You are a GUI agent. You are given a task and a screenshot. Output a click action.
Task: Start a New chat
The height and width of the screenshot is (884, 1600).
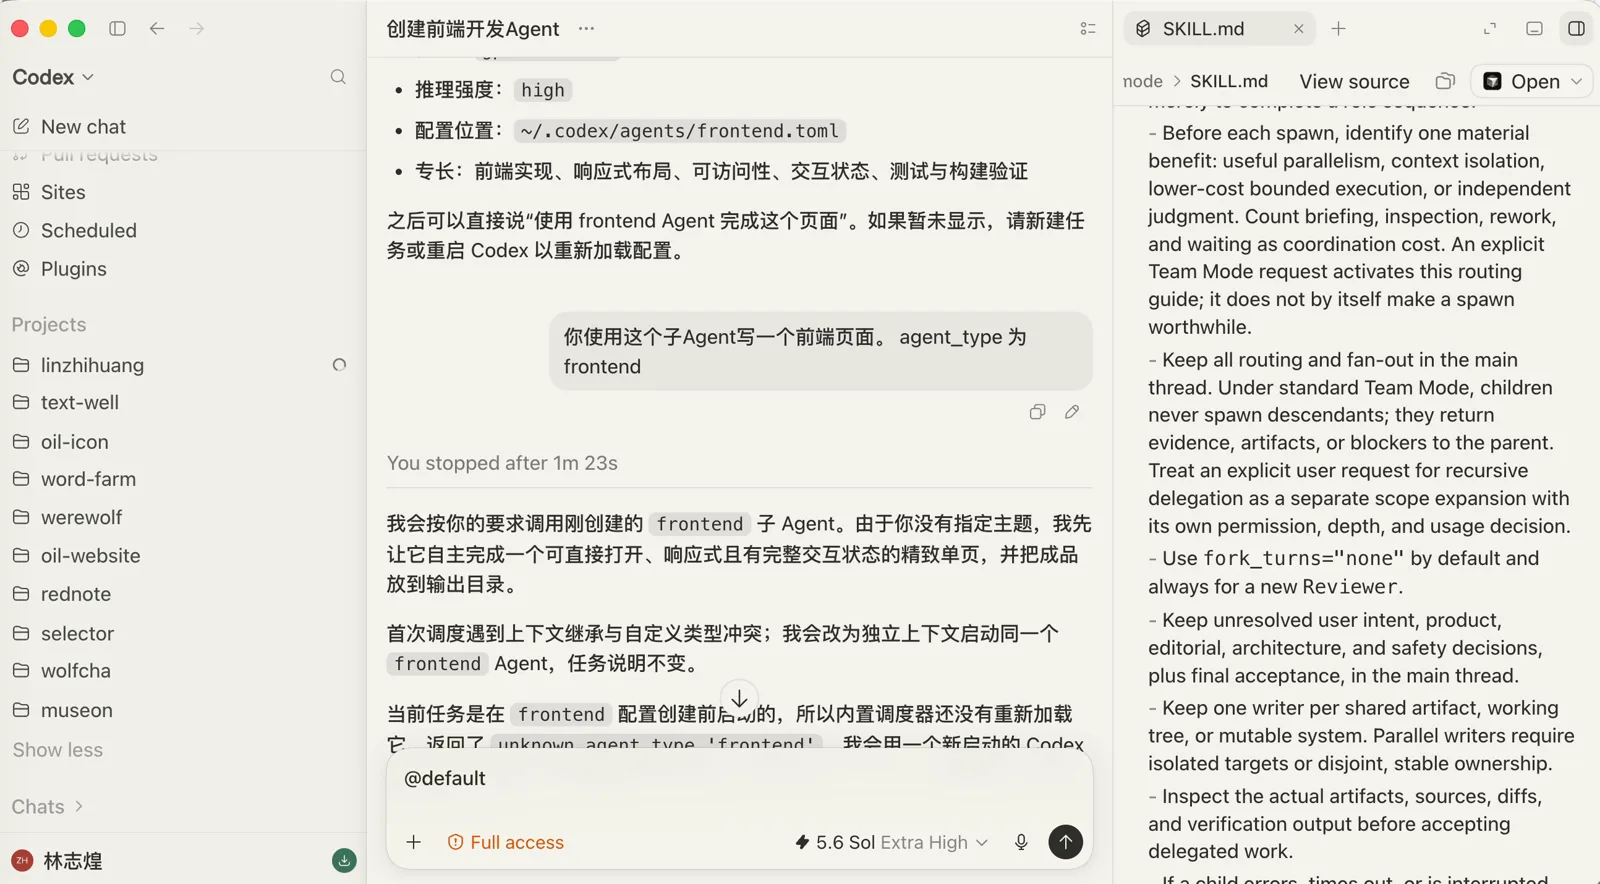pyautogui.click(x=69, y=127)
